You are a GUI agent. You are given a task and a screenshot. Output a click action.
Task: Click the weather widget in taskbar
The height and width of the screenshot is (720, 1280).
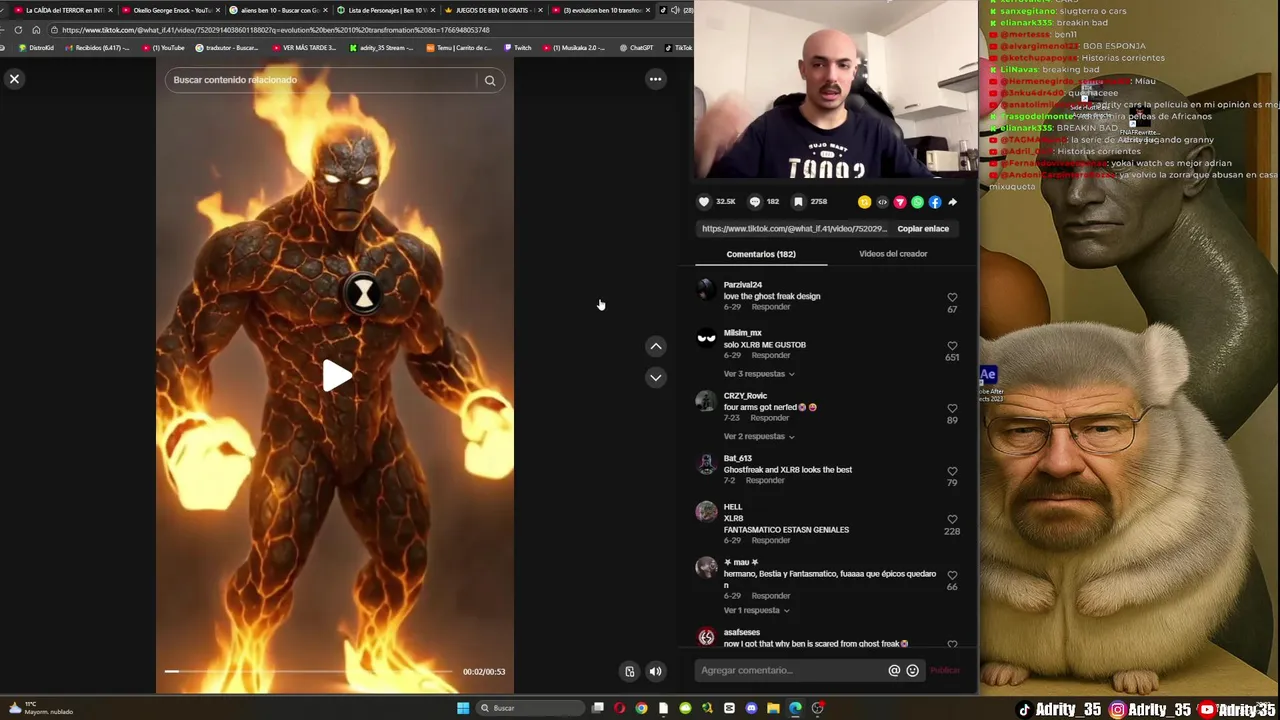point(42,708)
